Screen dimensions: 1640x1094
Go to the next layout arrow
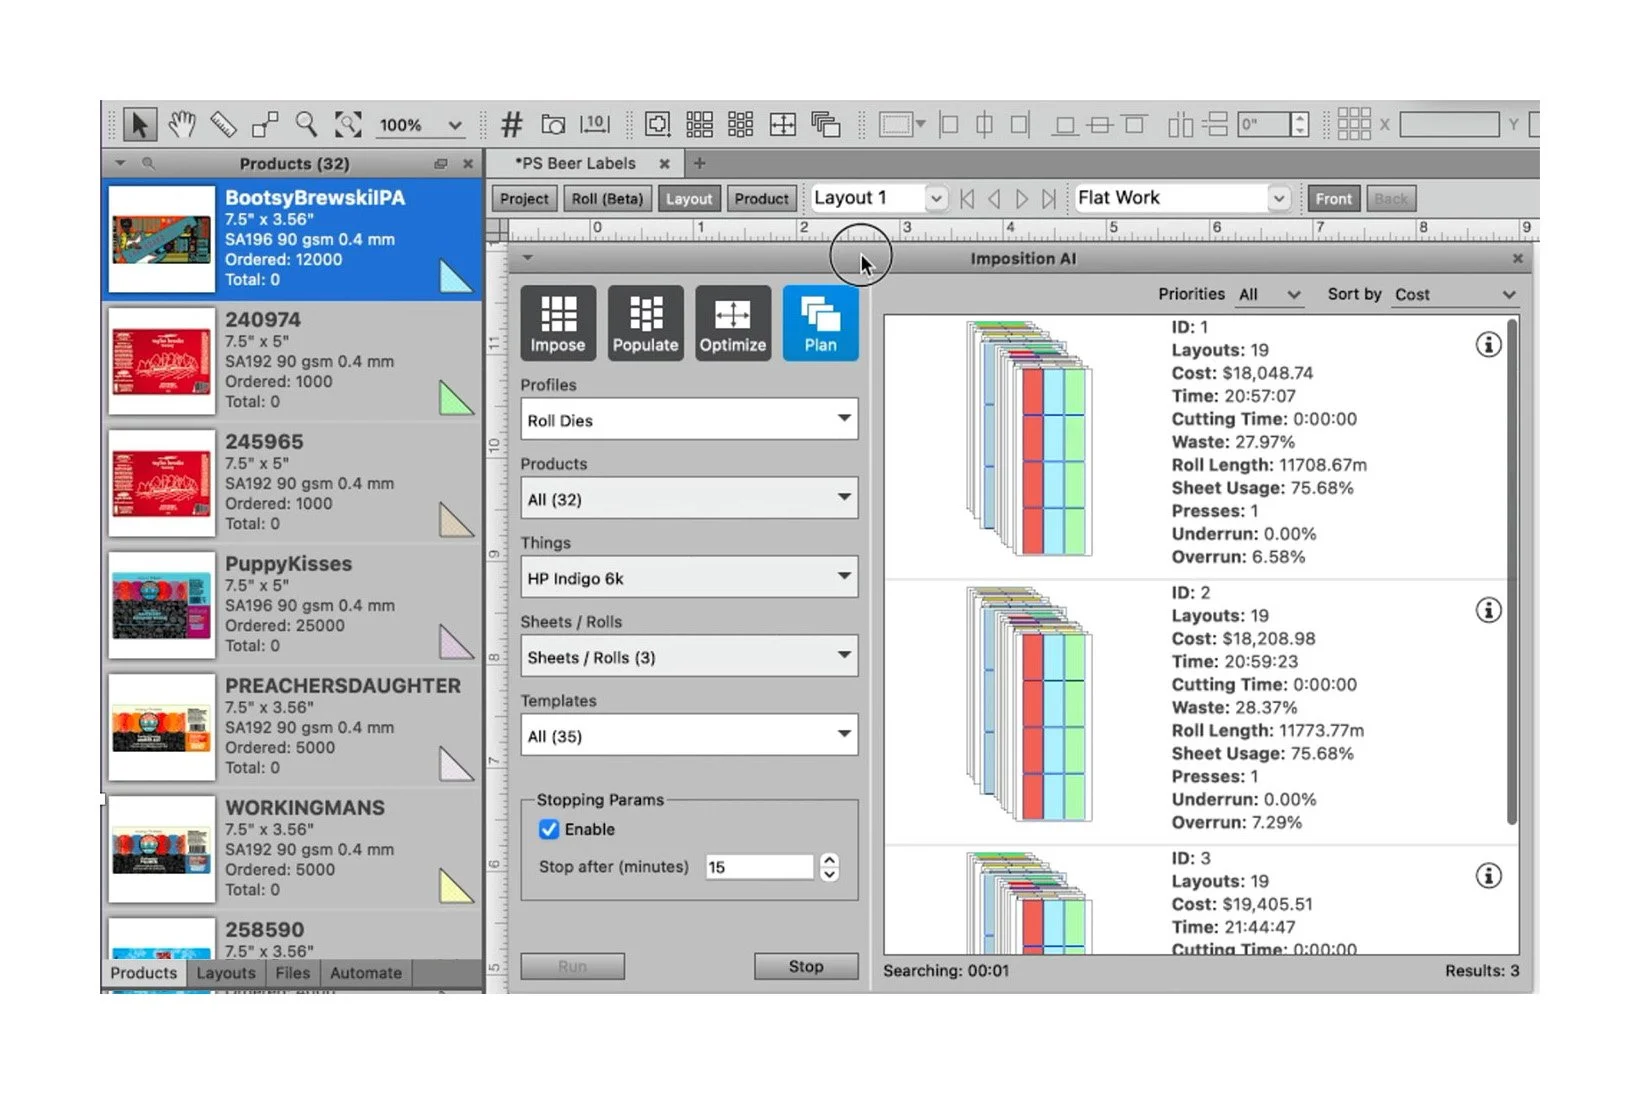(x=1022, y=199)
